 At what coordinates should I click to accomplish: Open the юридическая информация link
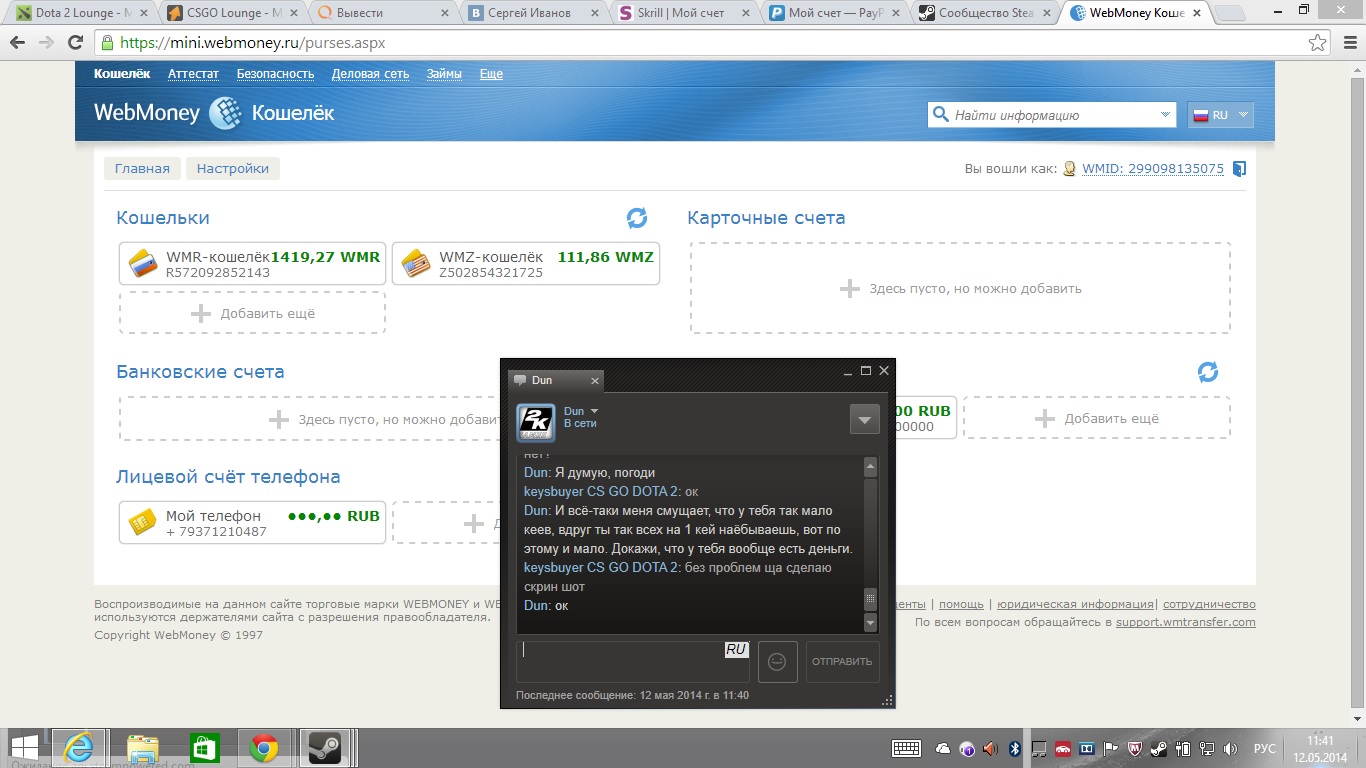(x=1074, y=604)
